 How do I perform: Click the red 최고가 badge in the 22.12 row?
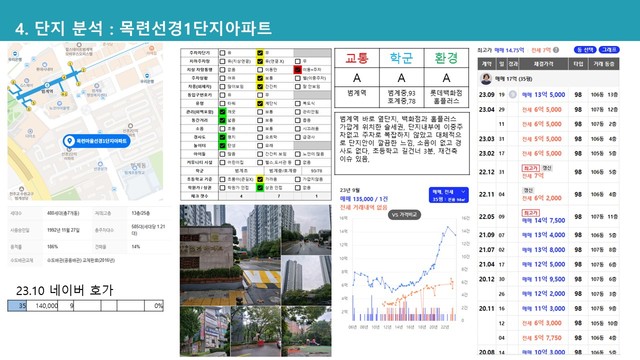pyautogui.click(x=531, y=168)
